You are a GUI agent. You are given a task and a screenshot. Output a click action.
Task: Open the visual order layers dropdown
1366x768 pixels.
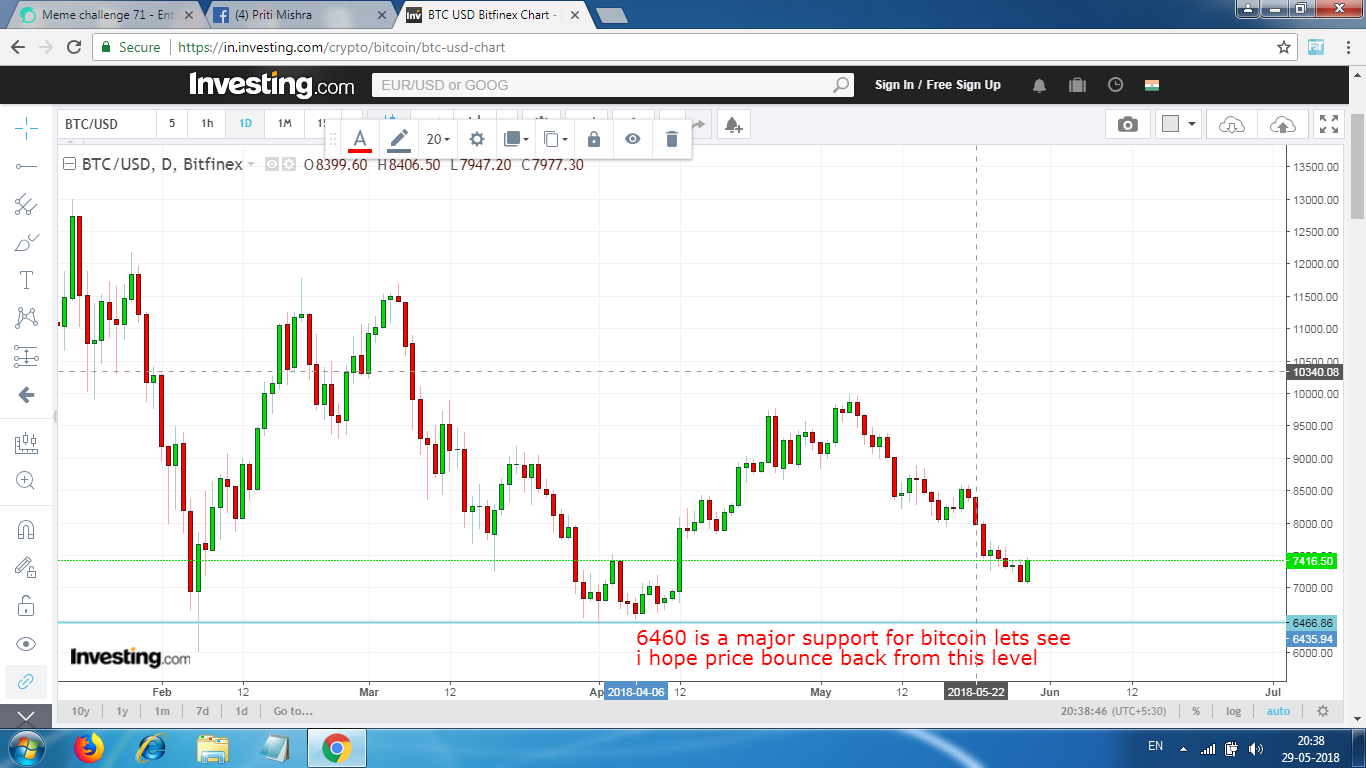pos(515,139)
